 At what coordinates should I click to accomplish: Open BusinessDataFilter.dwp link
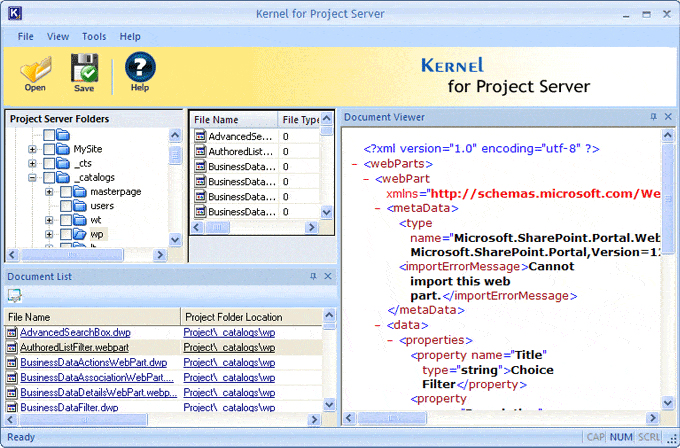(x=69, y=408)
